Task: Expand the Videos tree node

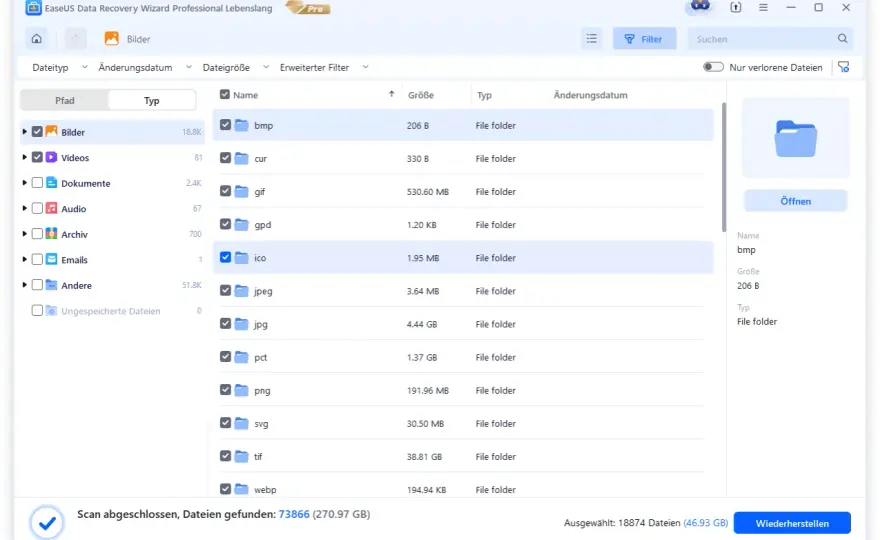Action: coord(24,157)
